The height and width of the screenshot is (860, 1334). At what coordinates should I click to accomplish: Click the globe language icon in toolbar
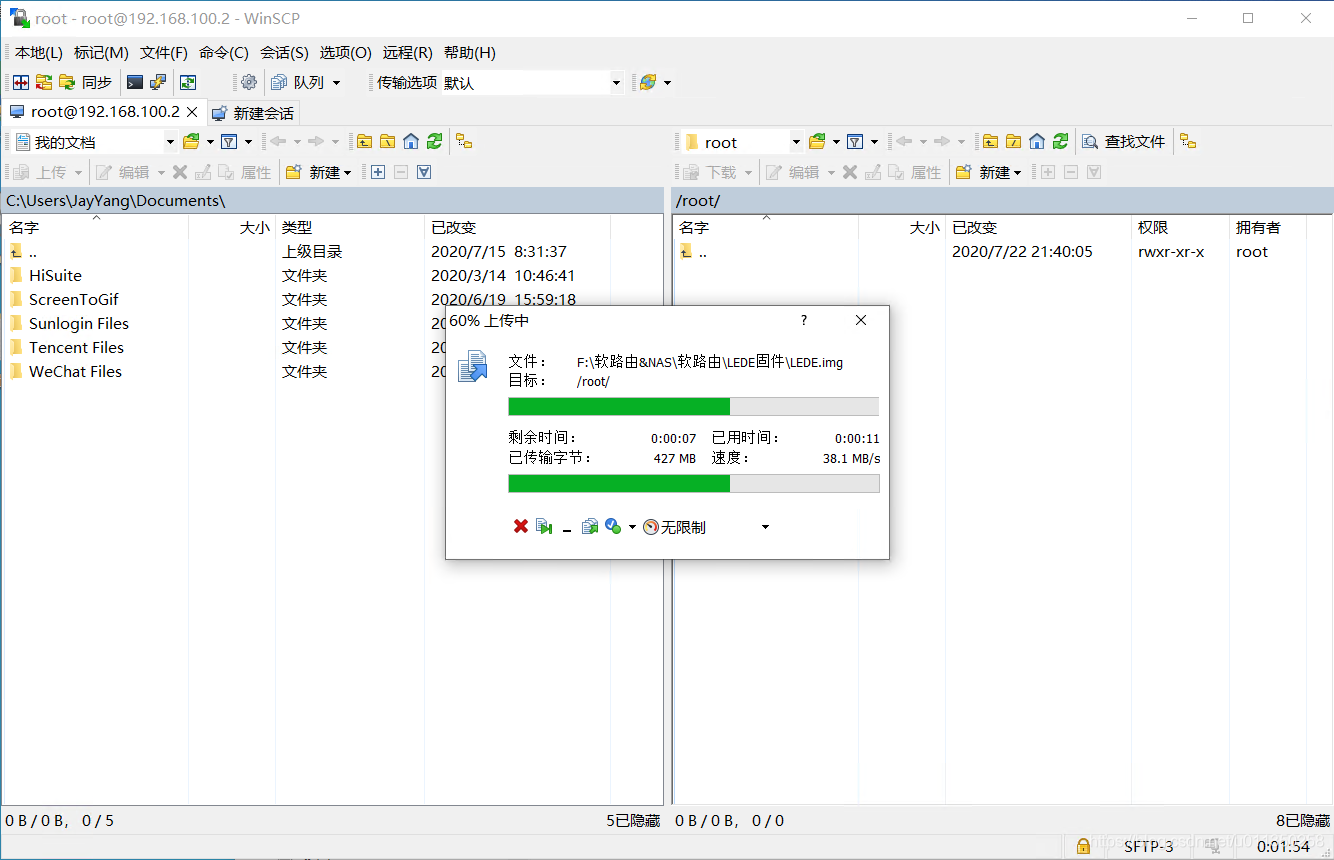pos(648,82)
